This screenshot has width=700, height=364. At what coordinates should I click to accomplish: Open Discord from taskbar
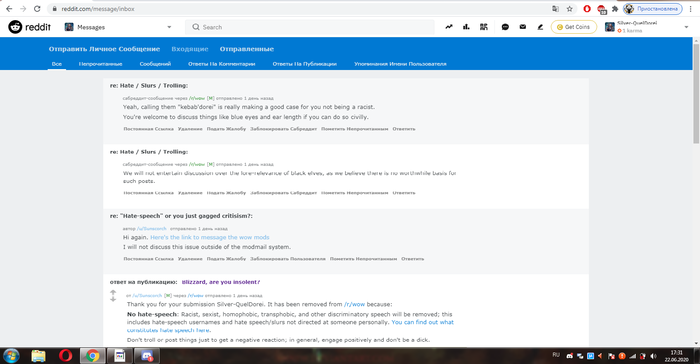[x=146, y=356]
